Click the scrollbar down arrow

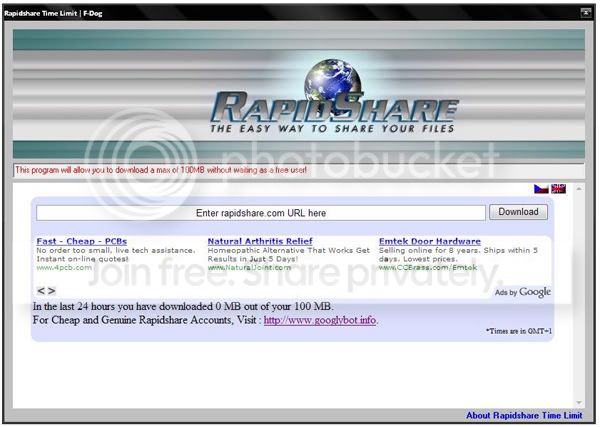[579, 403]
